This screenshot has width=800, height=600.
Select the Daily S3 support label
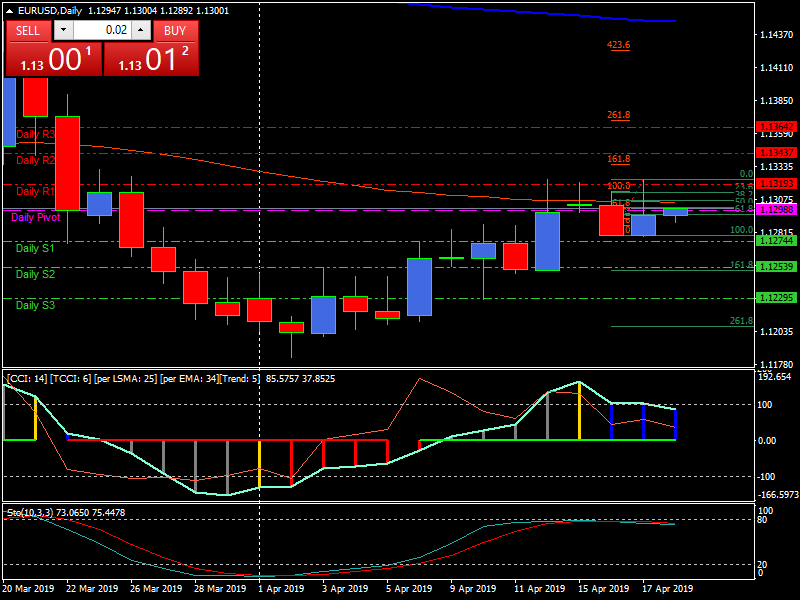coord(35,305)
